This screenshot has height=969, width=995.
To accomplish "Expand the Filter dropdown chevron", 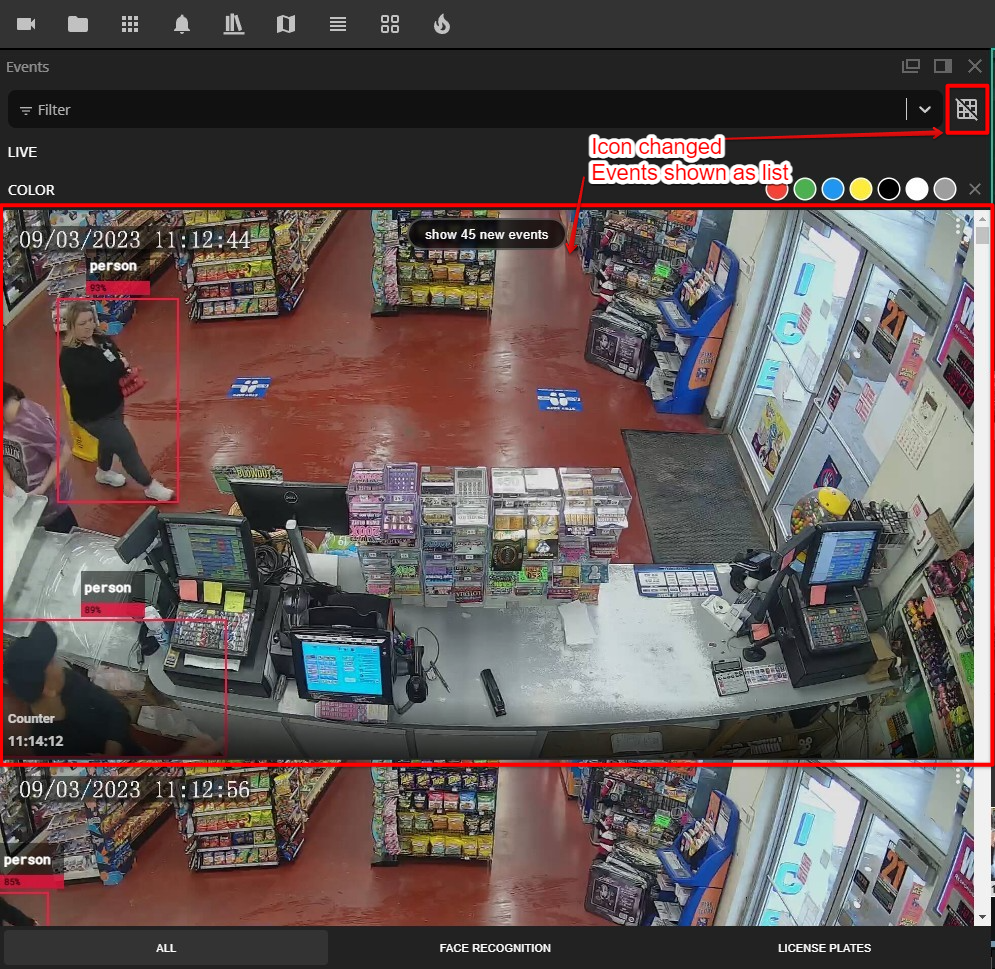I will click(x=924, y=109).
